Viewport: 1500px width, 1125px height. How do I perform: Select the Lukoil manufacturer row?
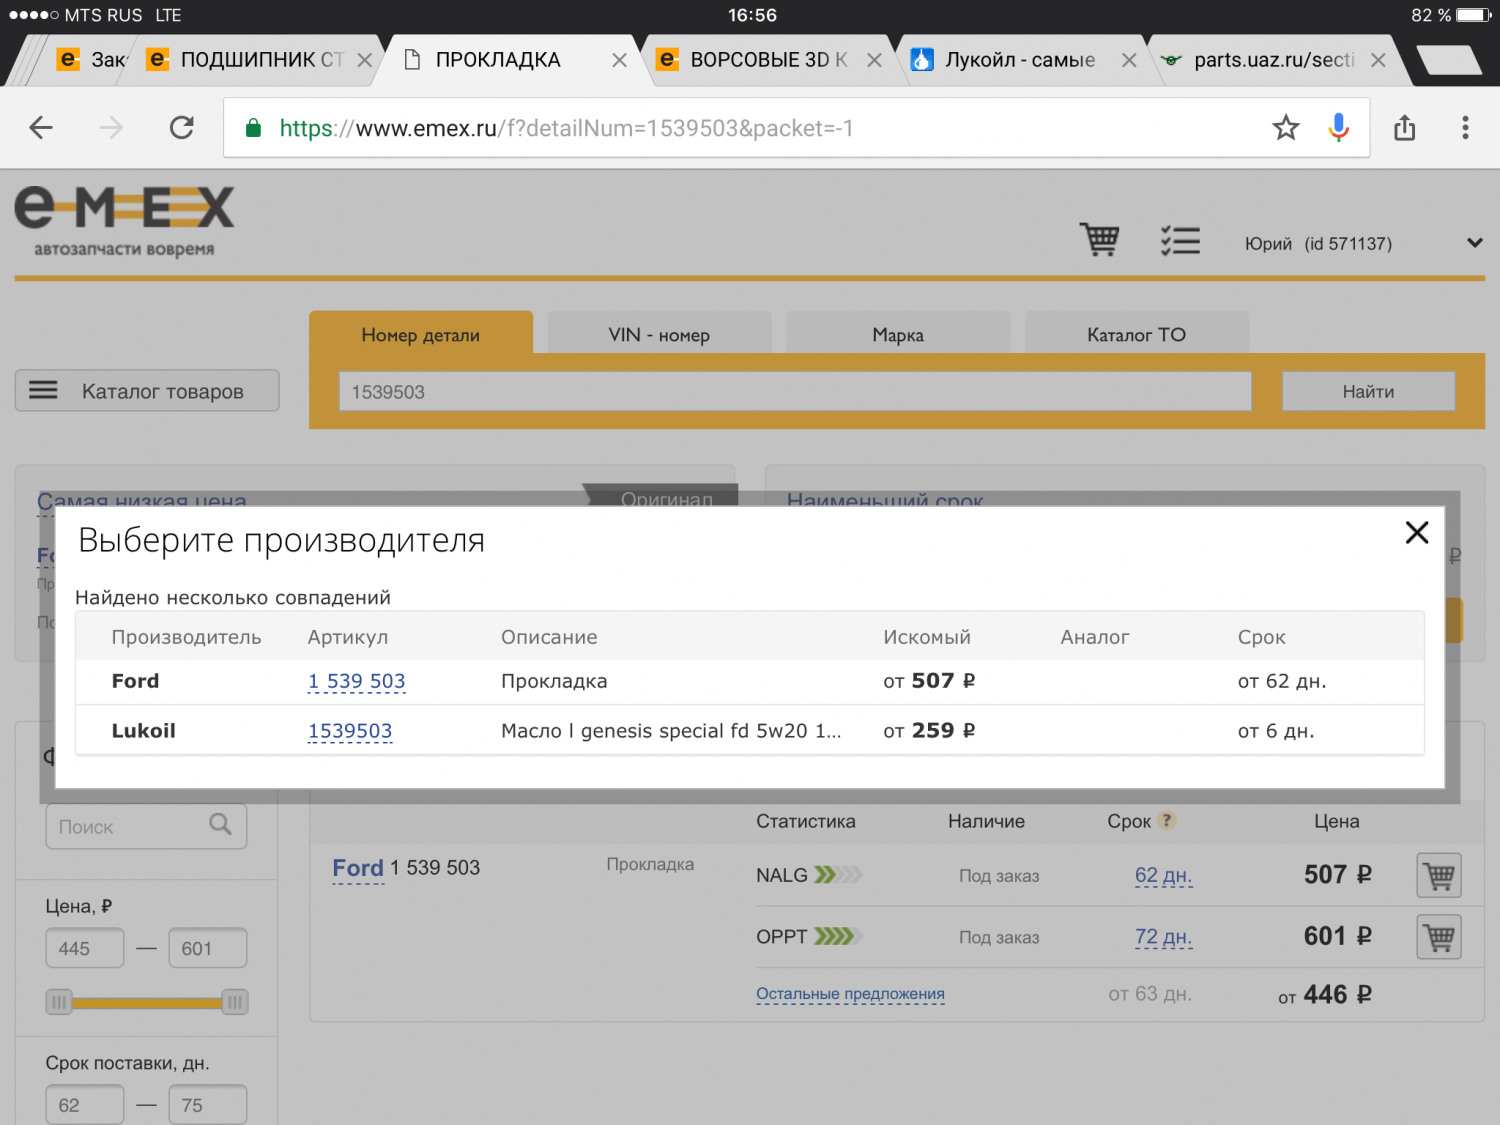tap(750, 731)
